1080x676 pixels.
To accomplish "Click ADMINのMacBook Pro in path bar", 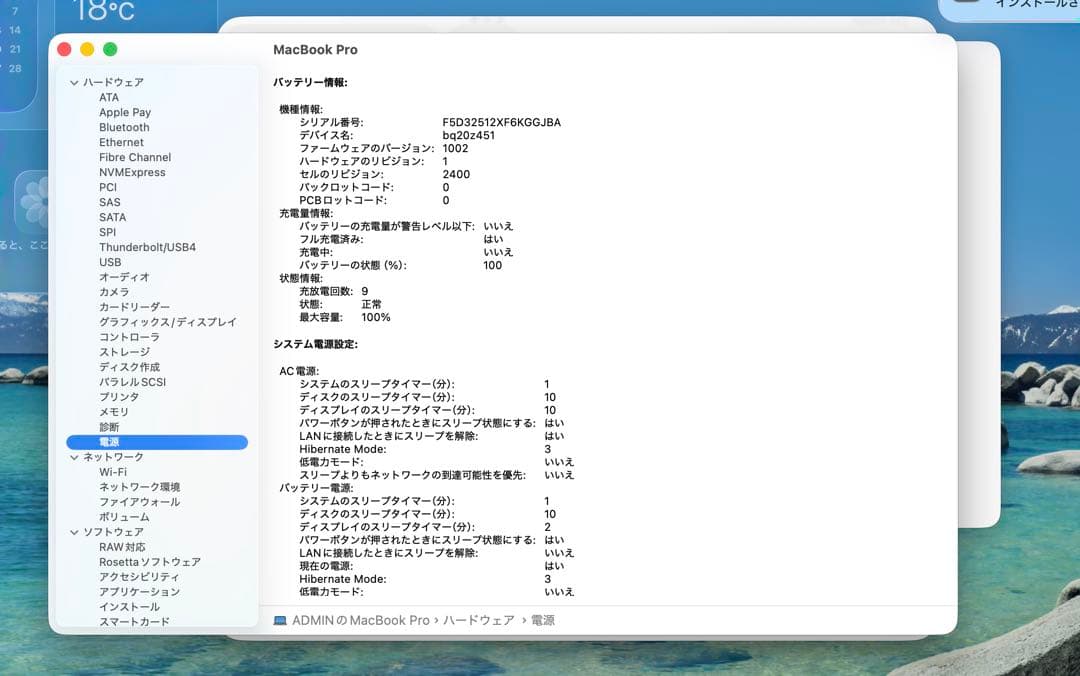I will tap(361, 621).
